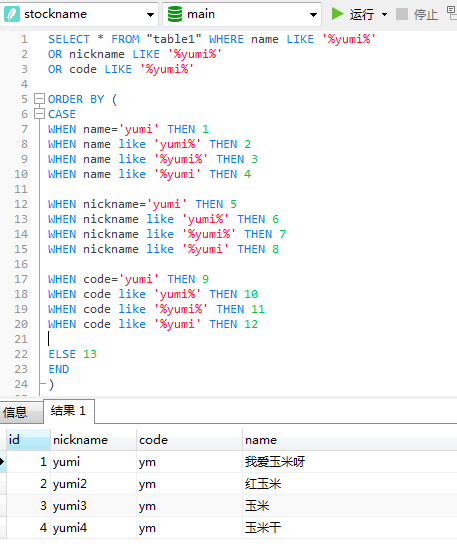Screen dimensions: 457x560
Task: Collapse the CASE code block
Action: [39, 114]
